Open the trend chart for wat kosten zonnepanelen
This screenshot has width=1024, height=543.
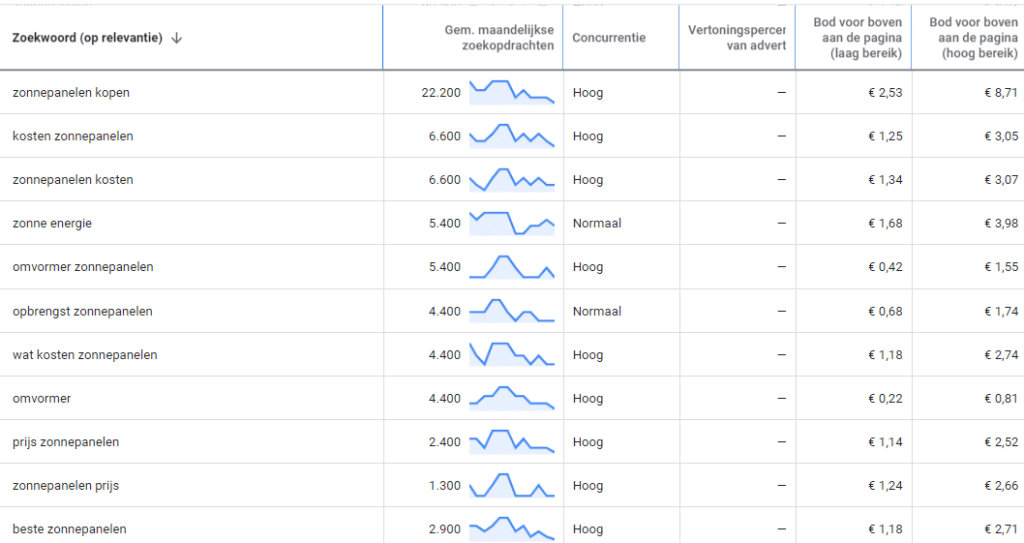pyautogui.click(x=511, y=355)
